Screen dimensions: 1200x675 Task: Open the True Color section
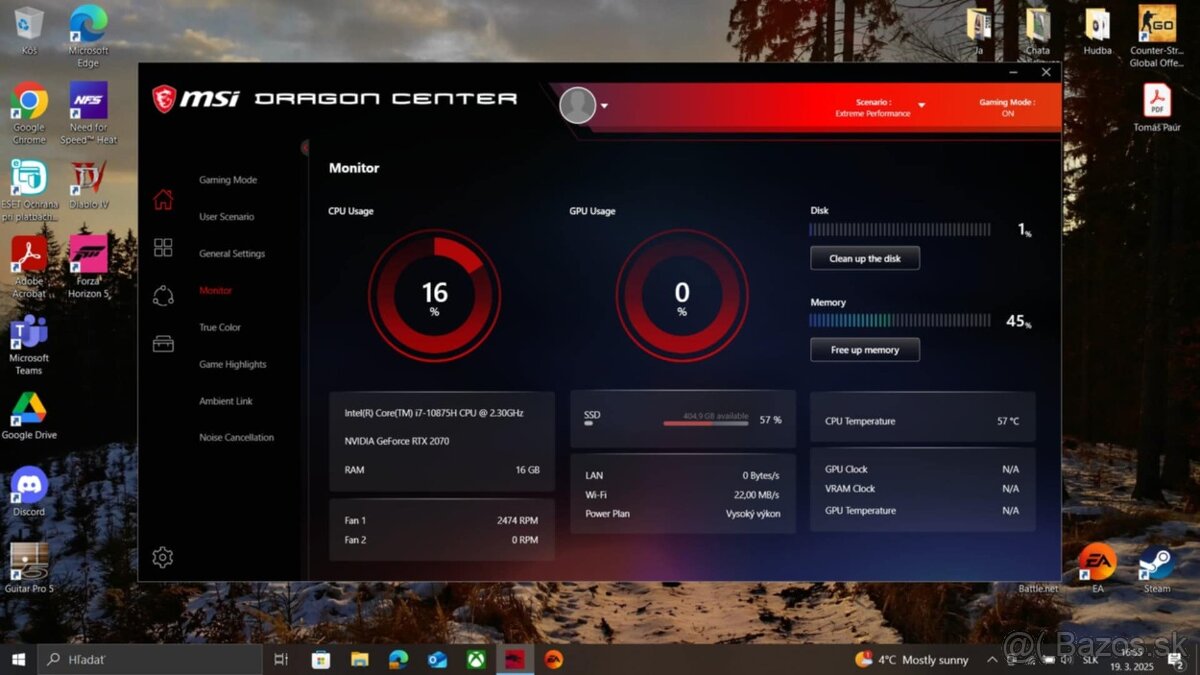tap(219, 327)
